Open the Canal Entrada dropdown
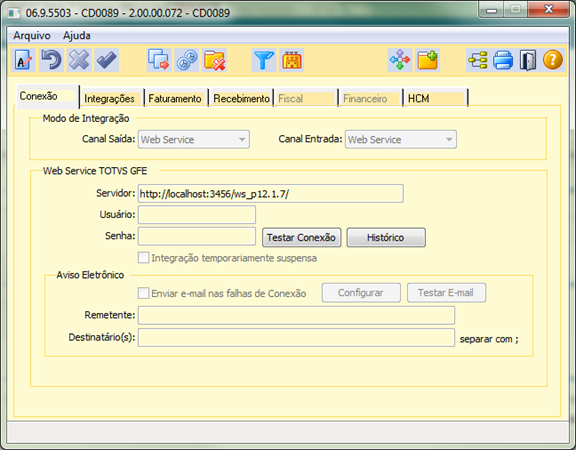The height and width of the screenshot is (450, 576). [401, 140]
